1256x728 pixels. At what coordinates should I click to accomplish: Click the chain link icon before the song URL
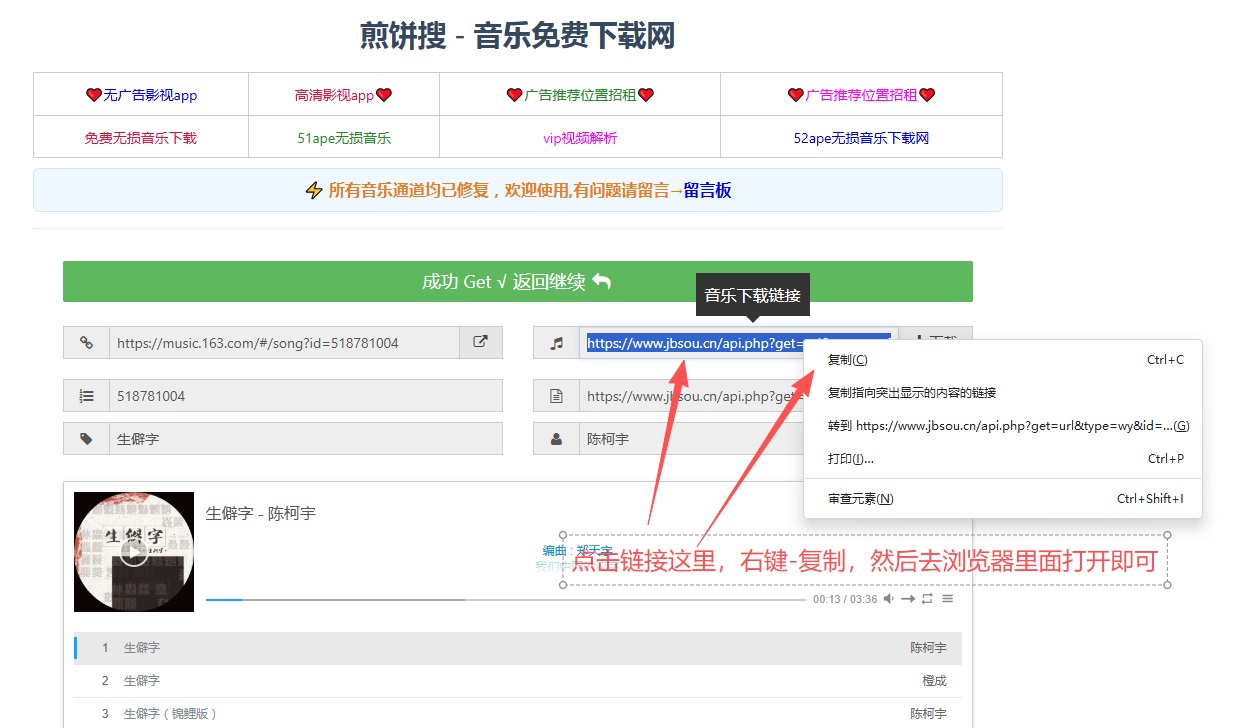86,342
